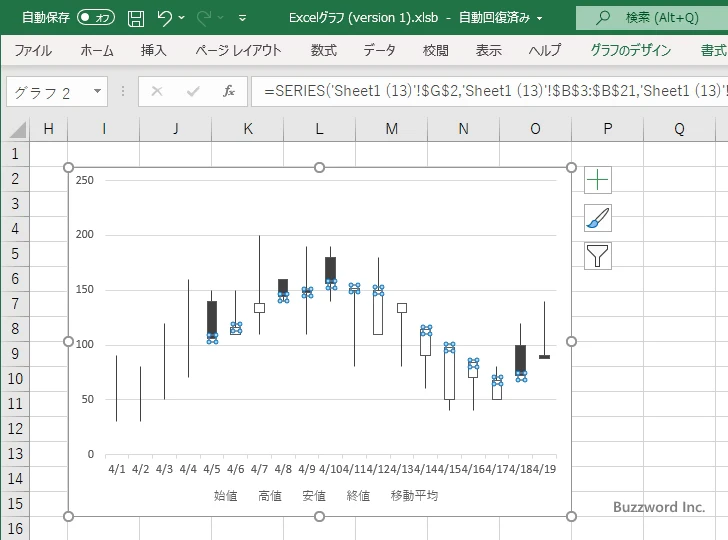Viewport: 728px width, 540px height.
Task: Switch to the 表示 tab
Action: tap(488, 50)
